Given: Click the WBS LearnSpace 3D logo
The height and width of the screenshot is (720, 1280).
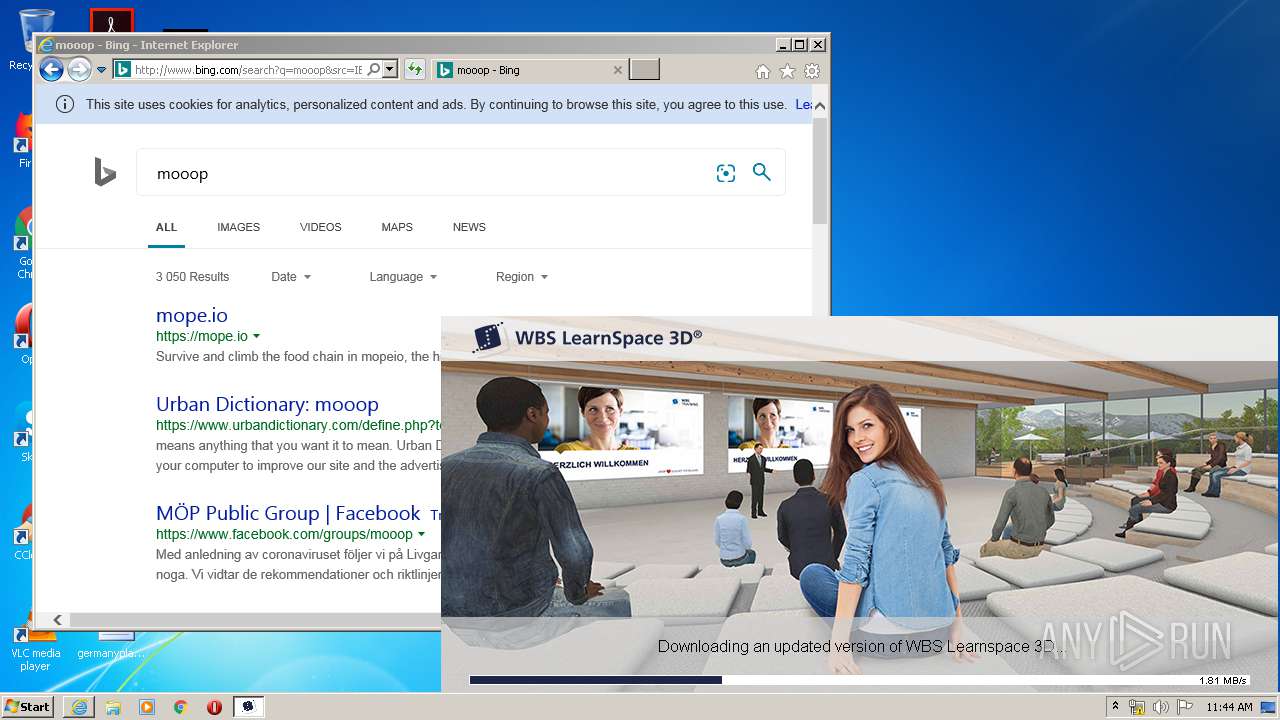Looking at the screenshot, I should (587, 338).
